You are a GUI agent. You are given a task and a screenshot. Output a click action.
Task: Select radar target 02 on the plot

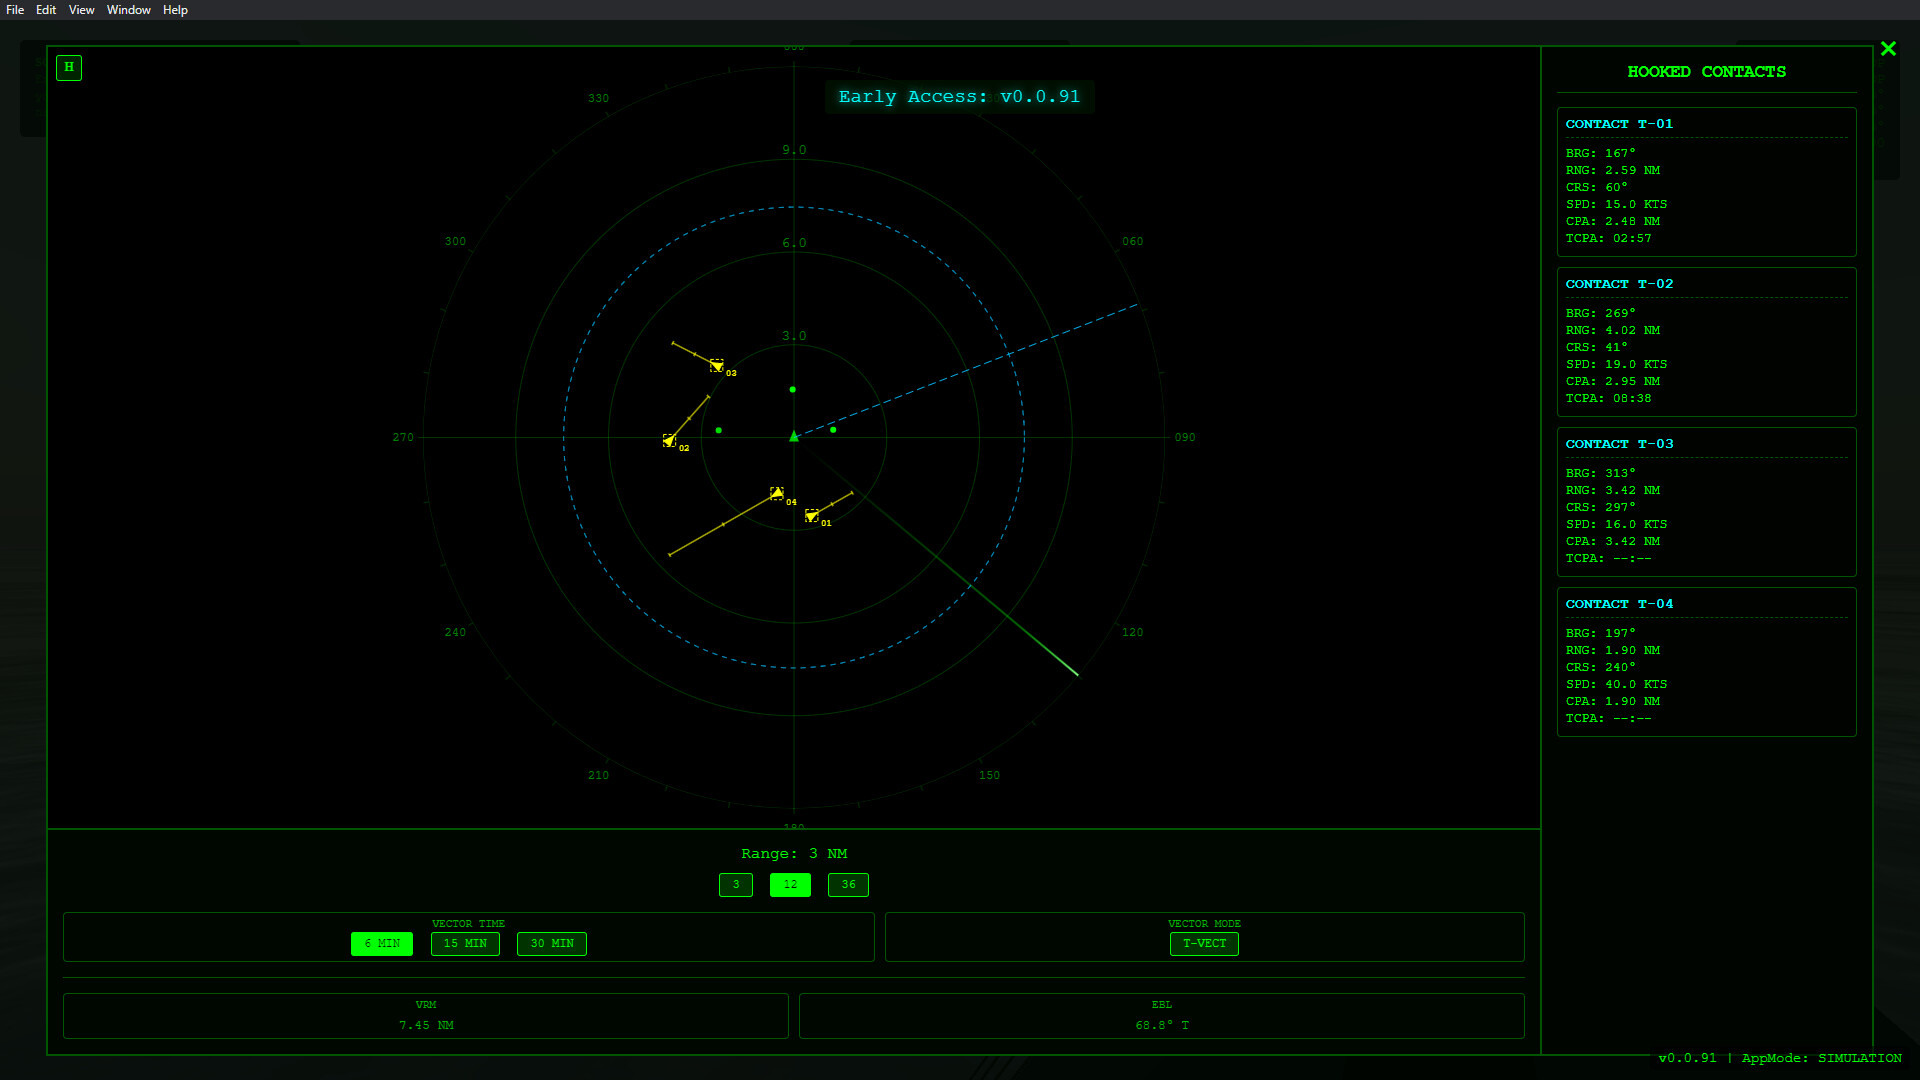click(x=669, y=440)
